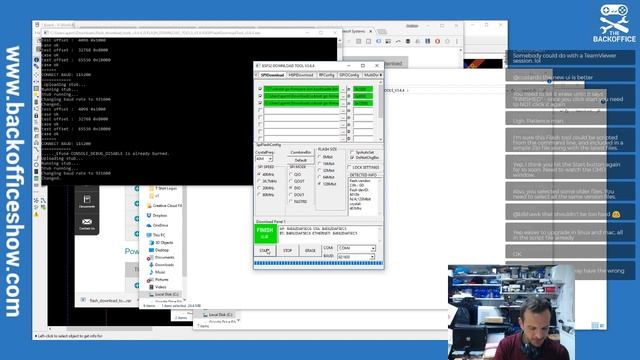Screen dimensions: 640x360
Task: Browse for second firmware file with ellipsis button
Action: click(343, 96)
